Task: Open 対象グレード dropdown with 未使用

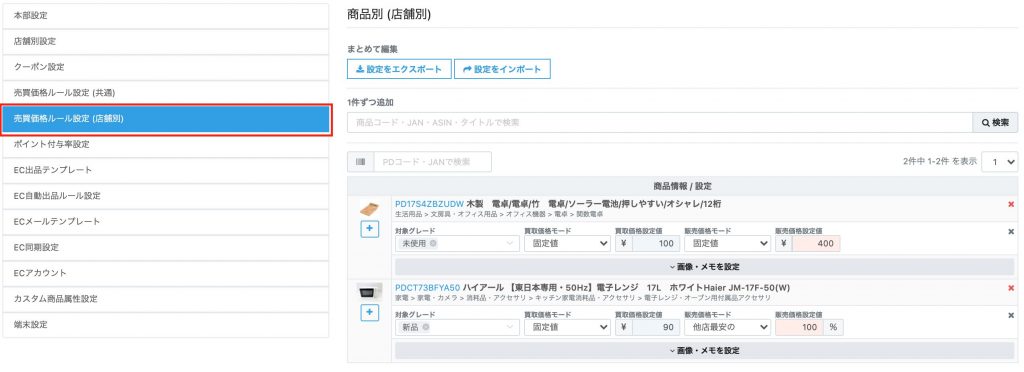Action: [x=457, y=243]
